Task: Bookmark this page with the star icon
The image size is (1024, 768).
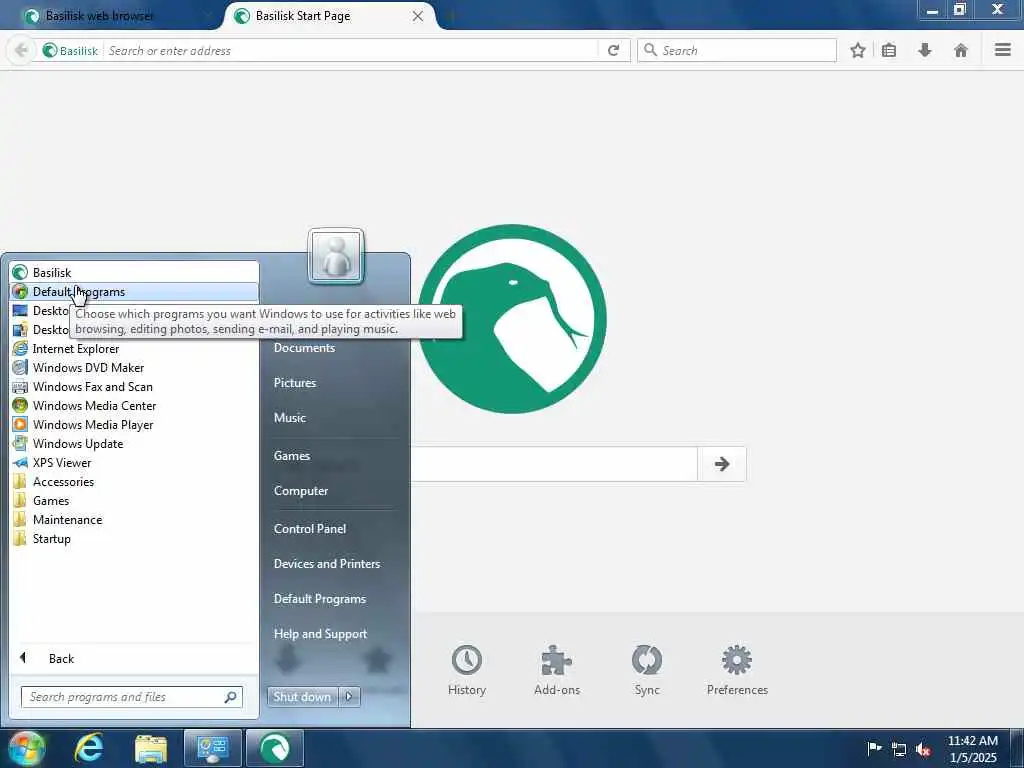Action: [x=858, y=50]
